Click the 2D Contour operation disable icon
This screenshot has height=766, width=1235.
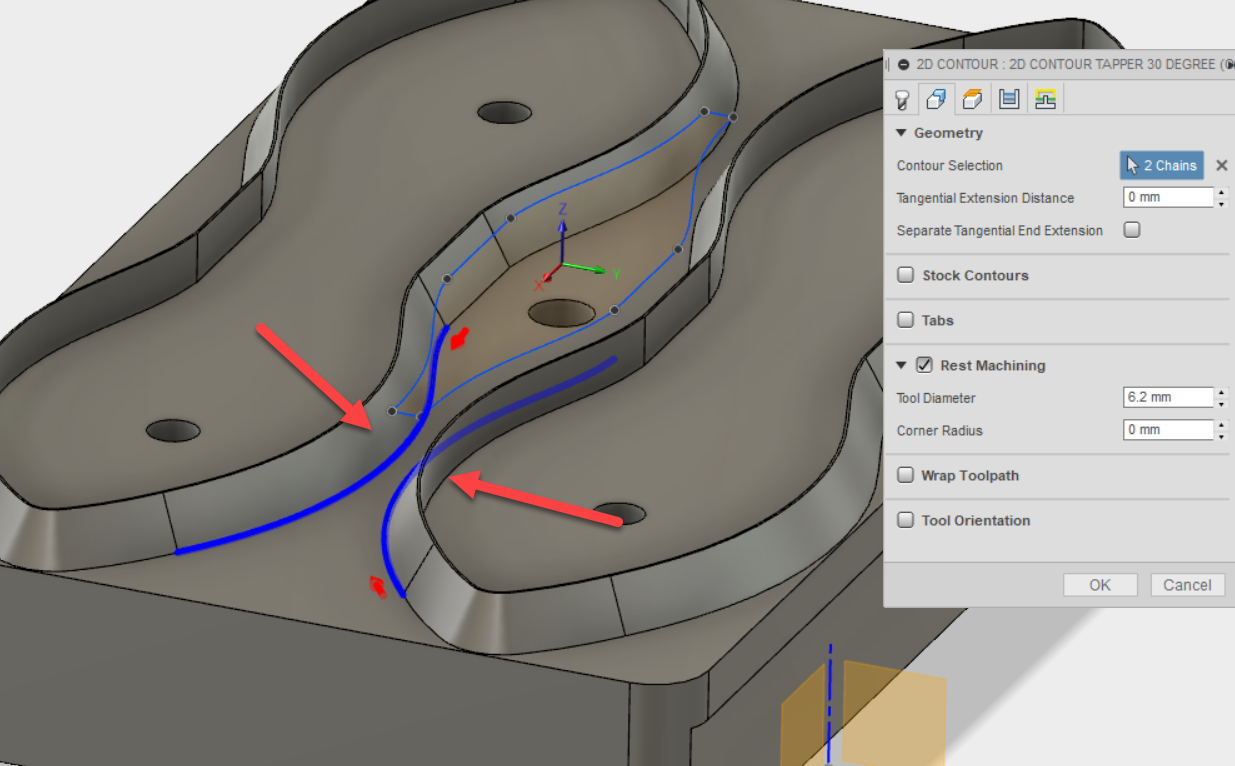pos(904,64)
